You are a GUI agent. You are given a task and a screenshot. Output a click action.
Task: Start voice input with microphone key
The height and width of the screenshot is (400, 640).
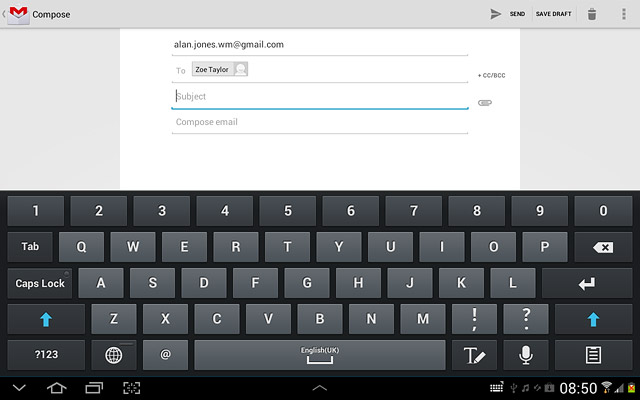point(526,355)
